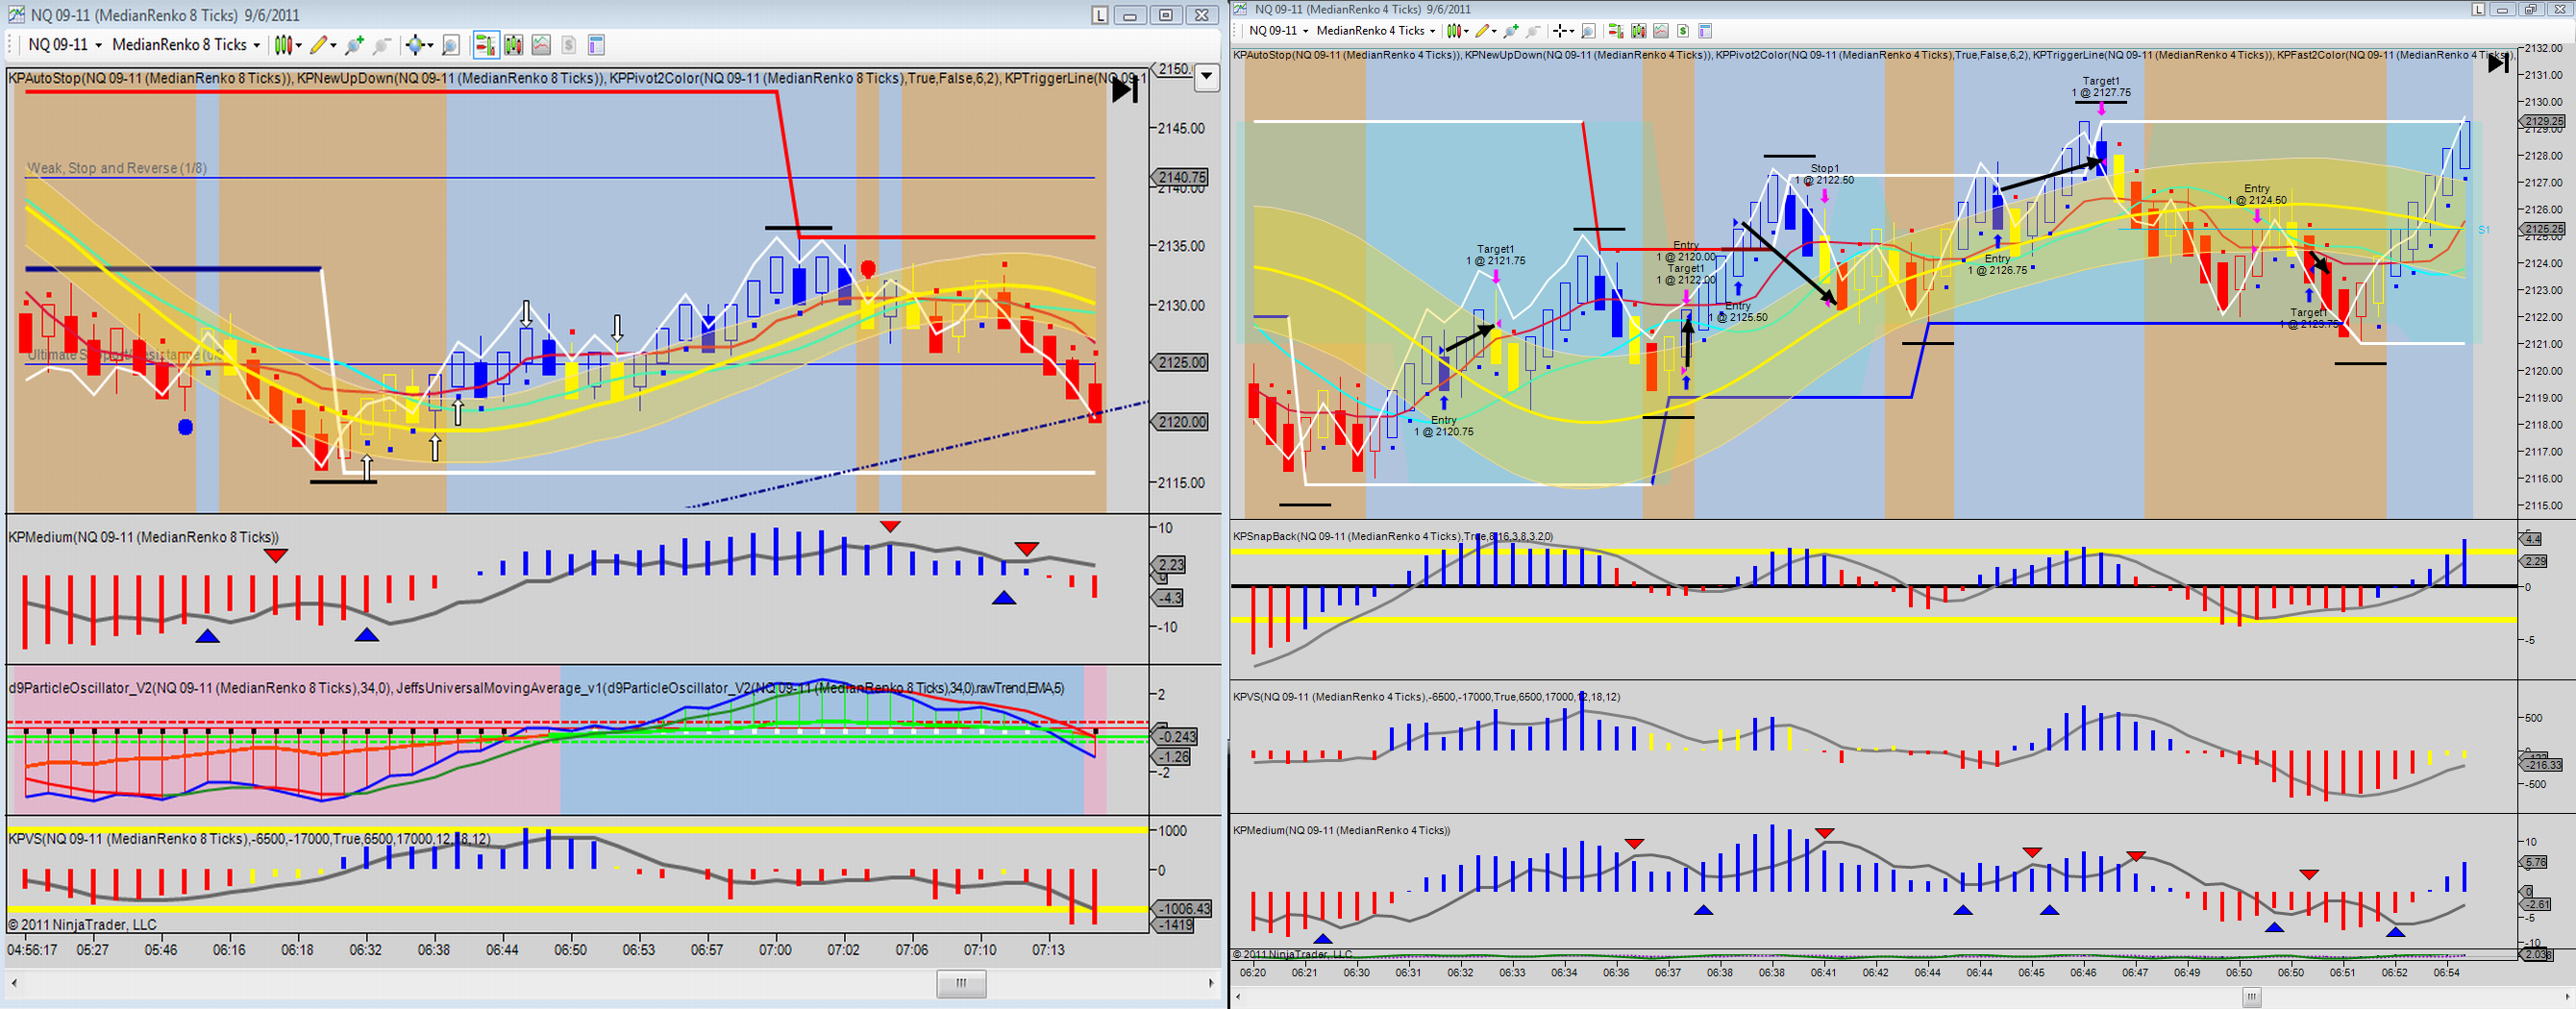2576x1009 pixels.
Task: Open chart style candlestick icon in 4 Ticks window
Action: (1453, 31)
